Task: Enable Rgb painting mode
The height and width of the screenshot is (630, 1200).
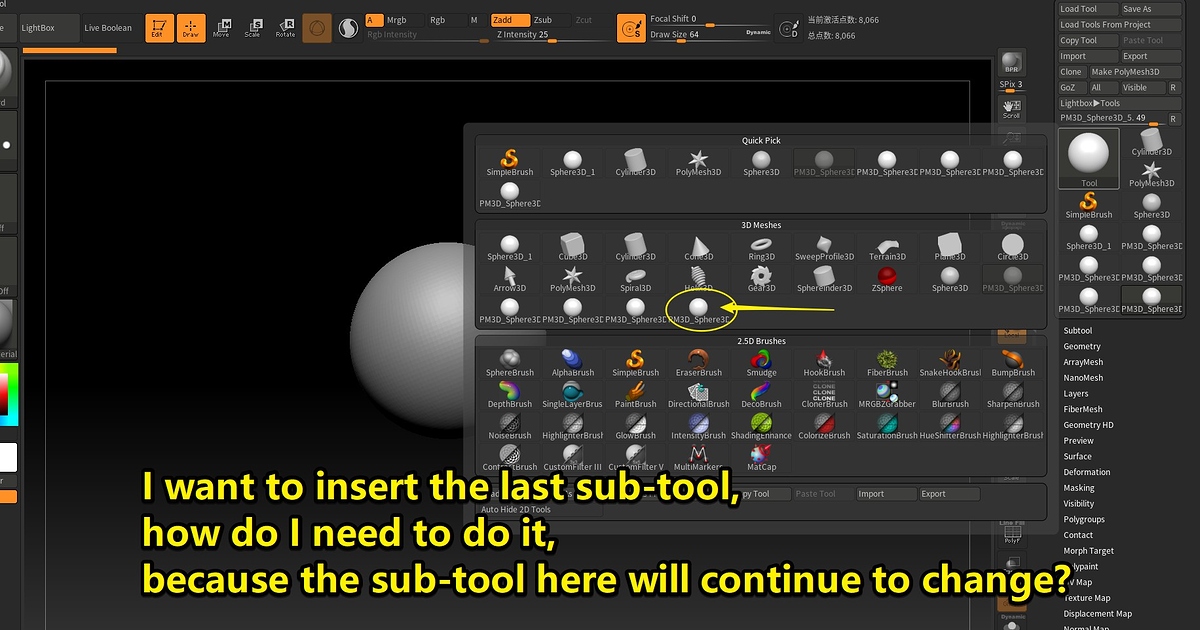Action: pyautogui.click(x=438, y=20)
